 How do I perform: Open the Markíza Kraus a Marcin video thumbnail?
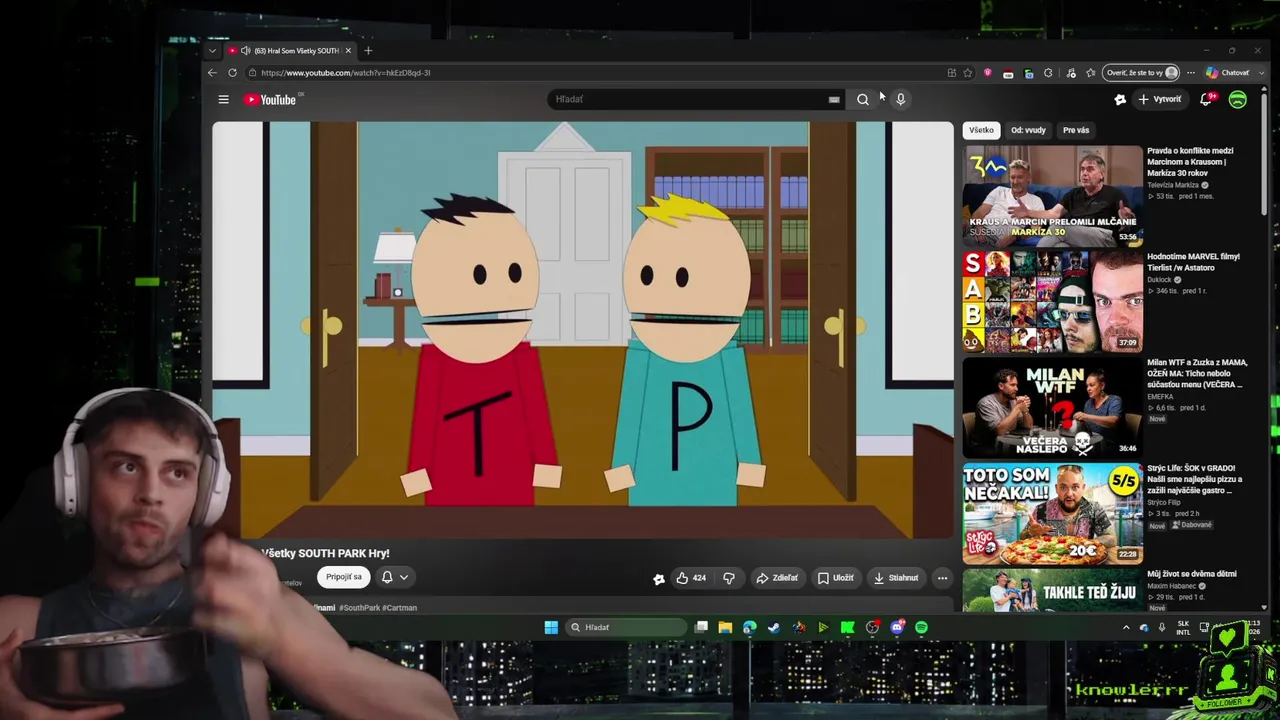tap(1052, 195)
